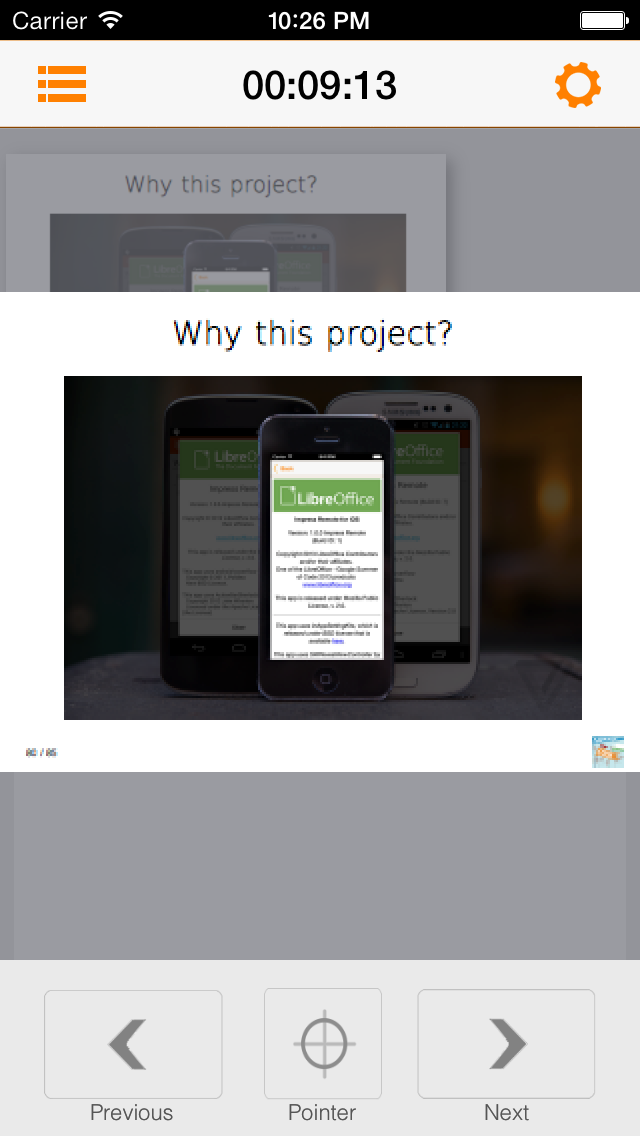Tap the slide number counter text
This screenshot has height=1136, width=640.
[41, 753]
